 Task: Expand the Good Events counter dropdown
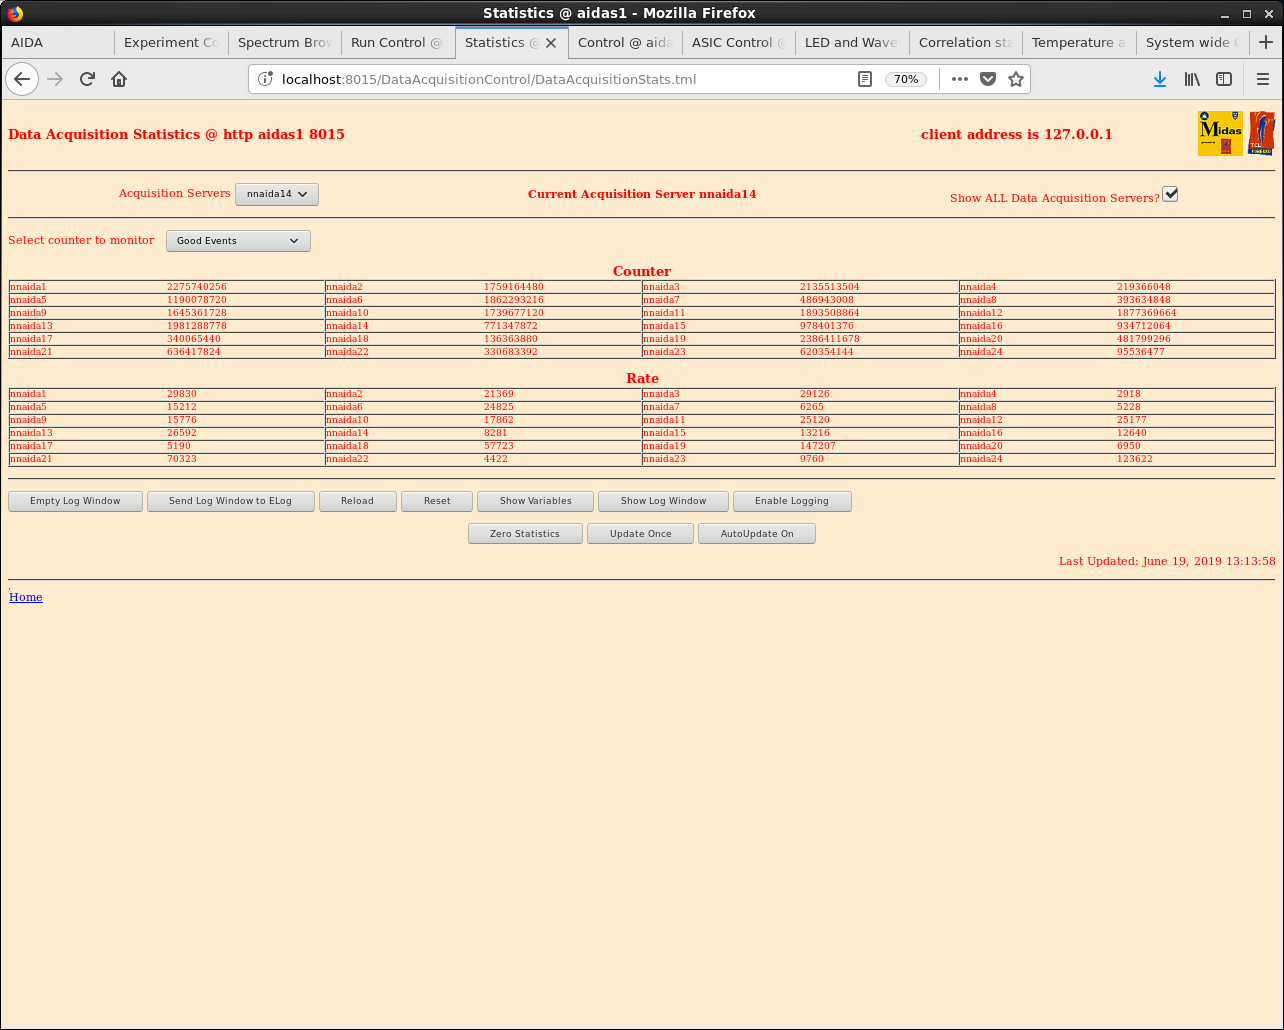coord(238,241)
